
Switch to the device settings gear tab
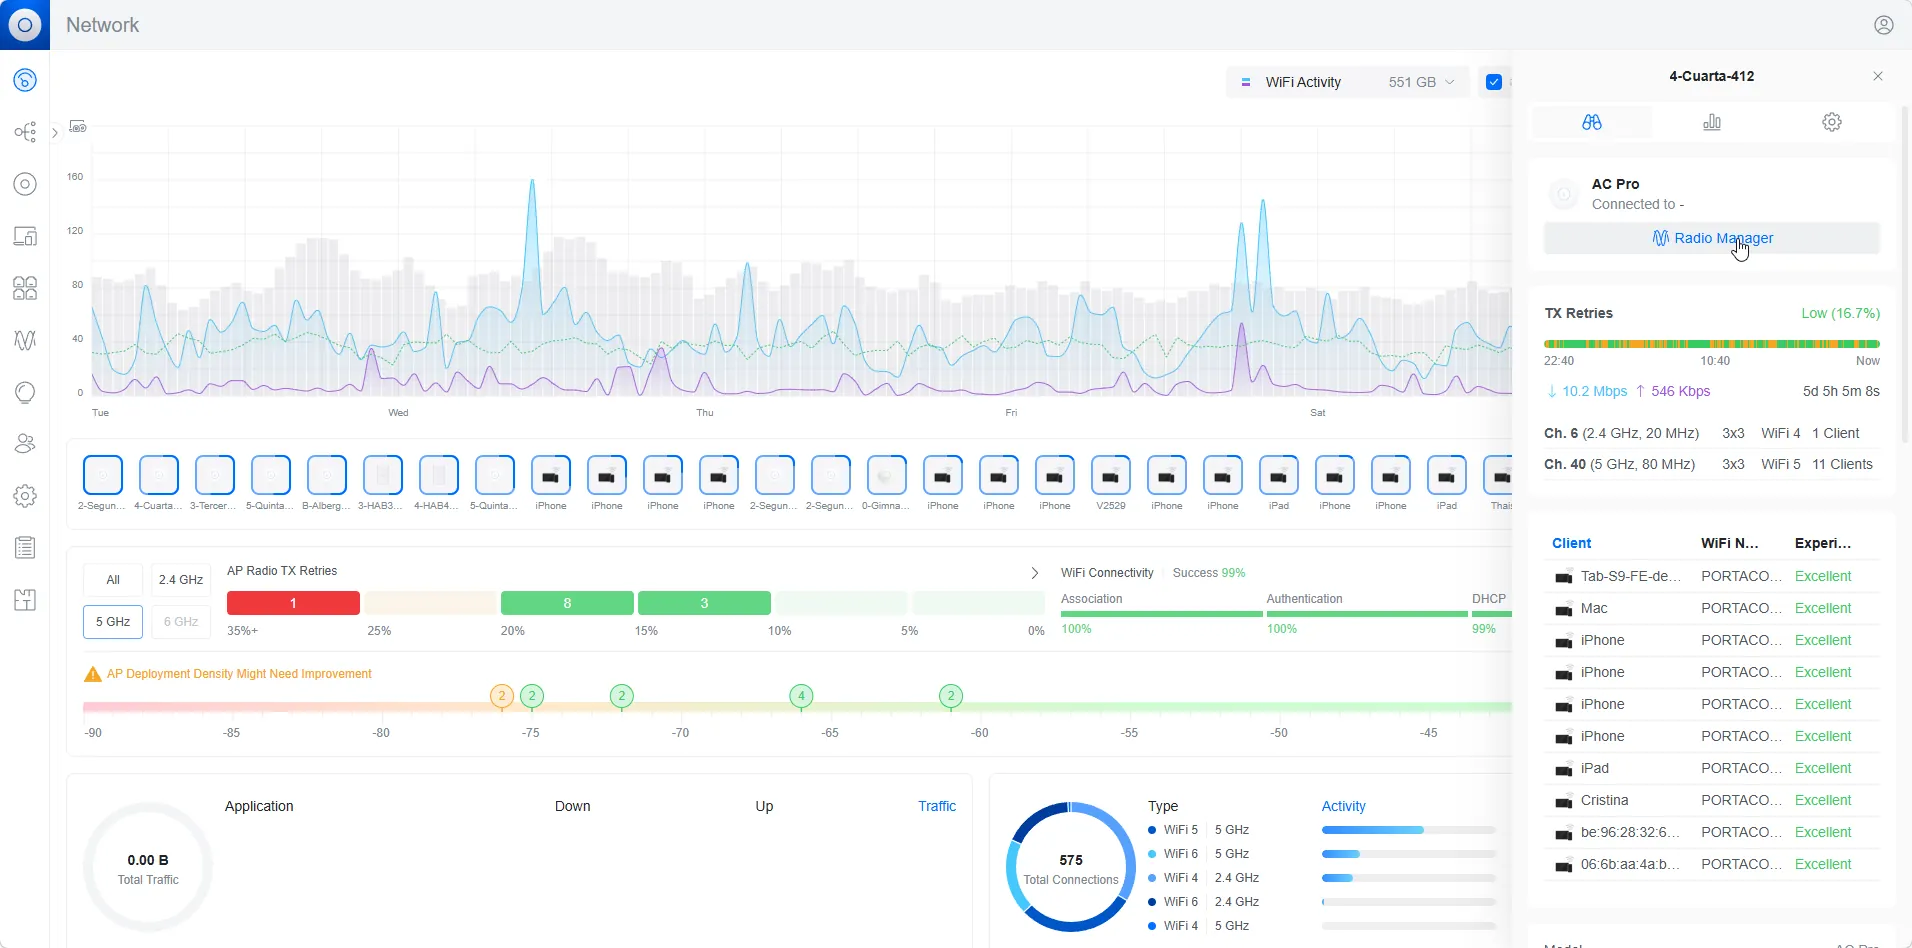click(x=1831, y=122)
